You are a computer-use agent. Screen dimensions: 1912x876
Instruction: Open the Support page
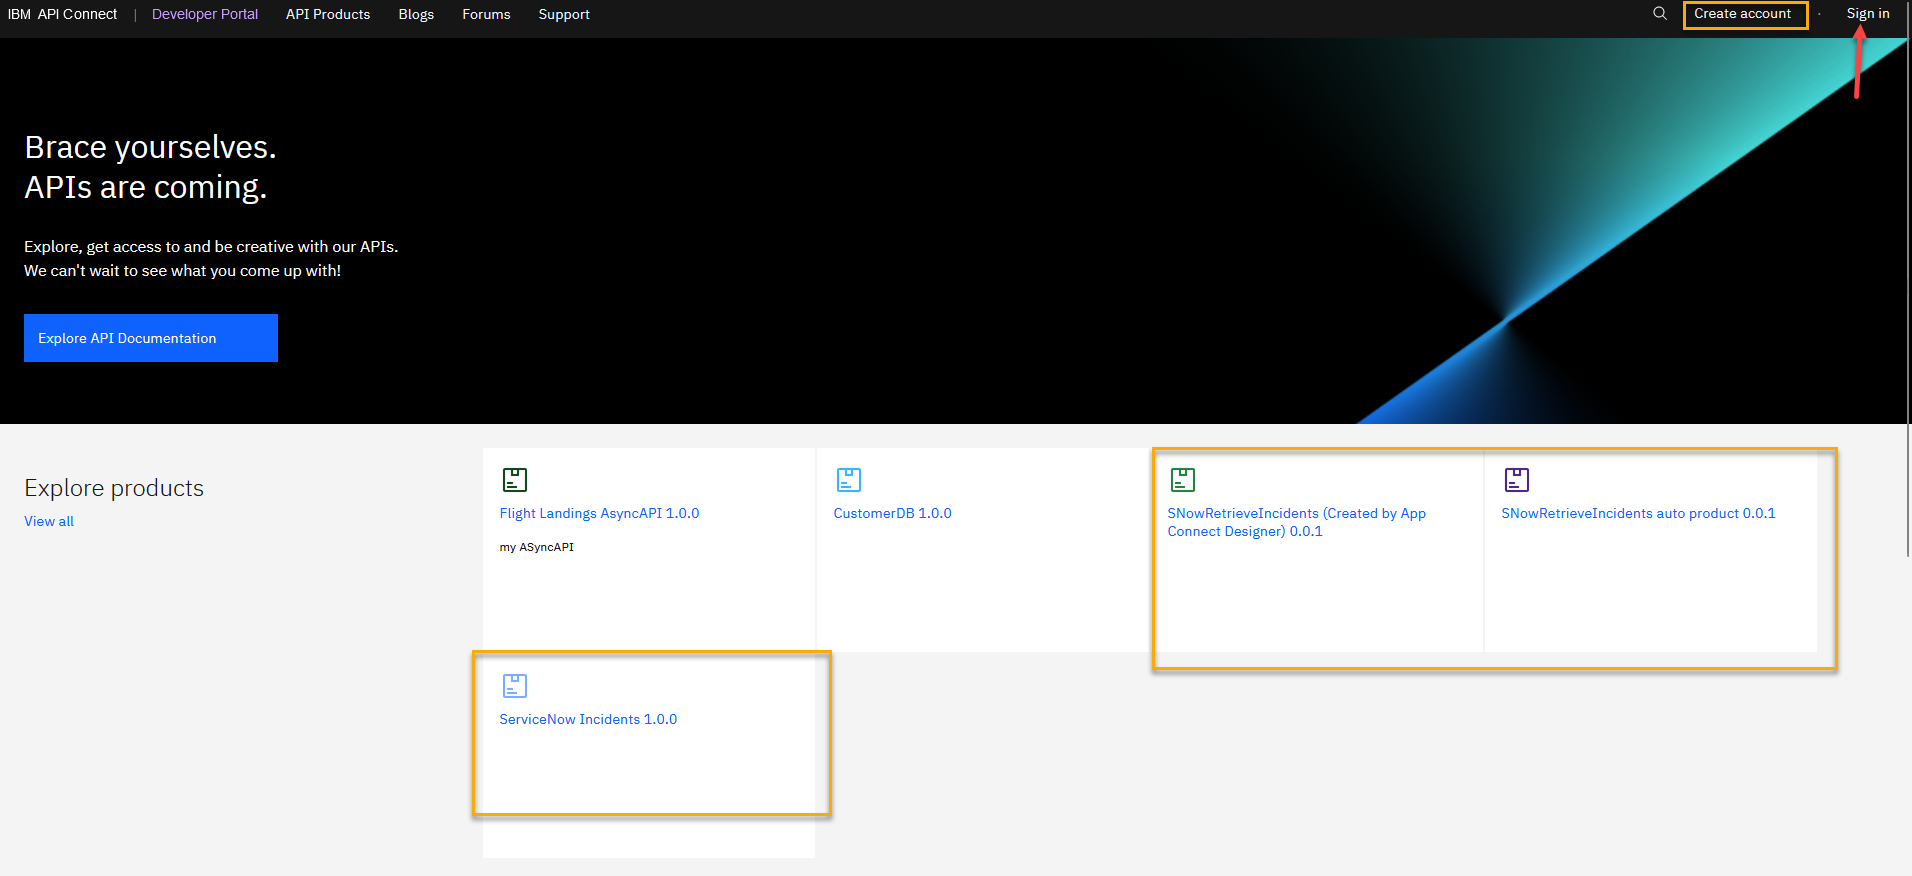[x=564, y=15]
